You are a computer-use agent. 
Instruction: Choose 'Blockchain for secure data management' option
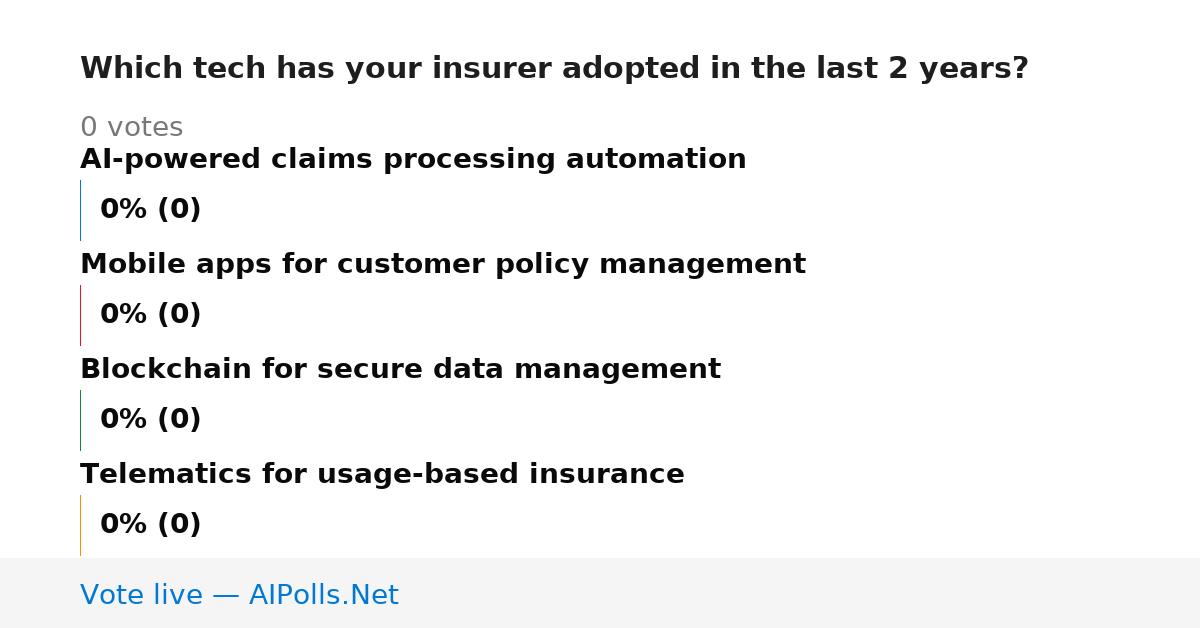[x=400, y=370]
